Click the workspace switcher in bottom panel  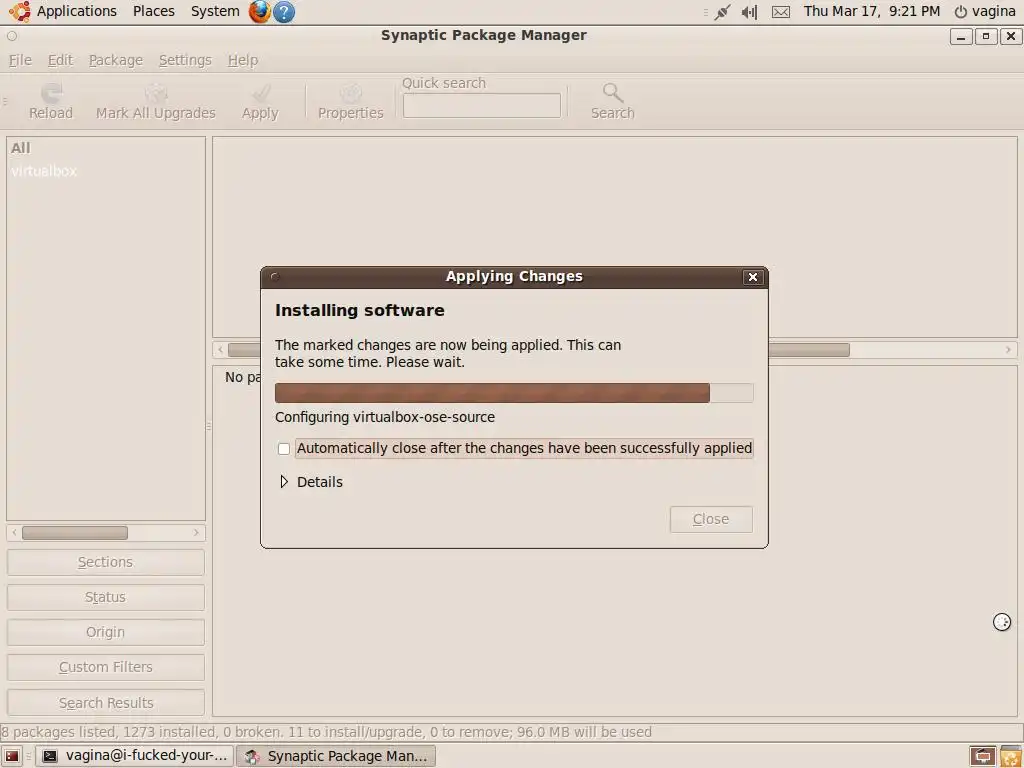tap(983, 756)
